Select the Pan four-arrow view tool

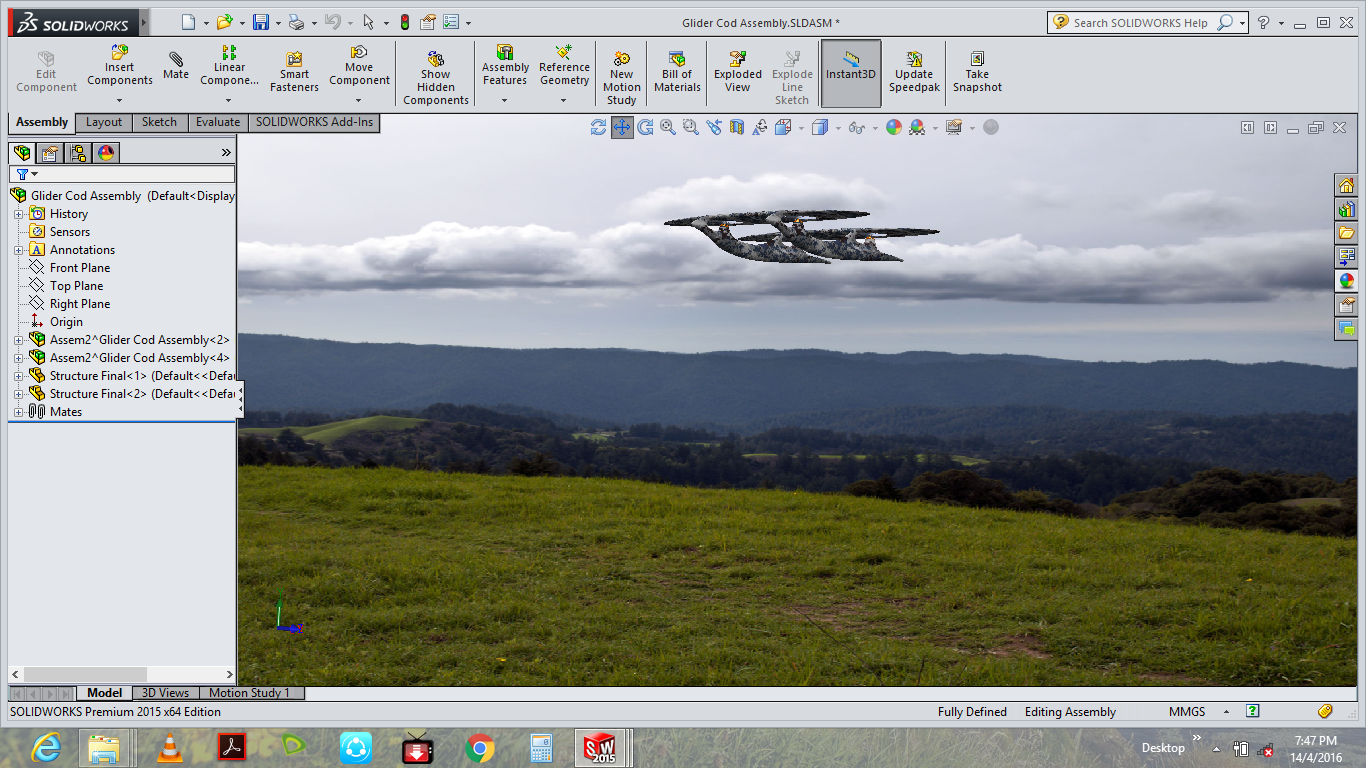point(622,127)
